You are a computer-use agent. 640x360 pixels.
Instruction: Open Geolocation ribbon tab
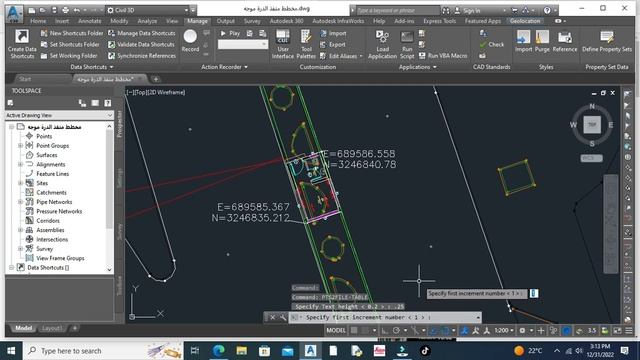[525, 21]
